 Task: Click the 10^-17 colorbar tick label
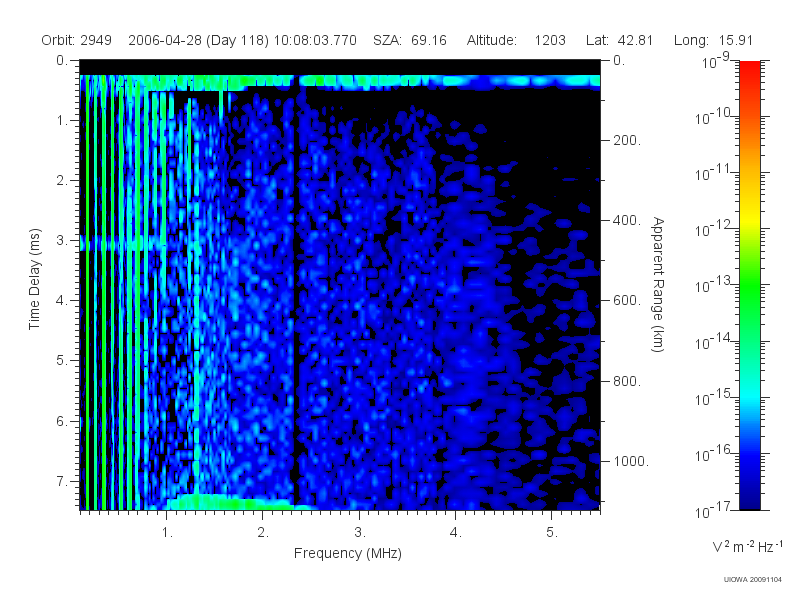coord(714,510)
